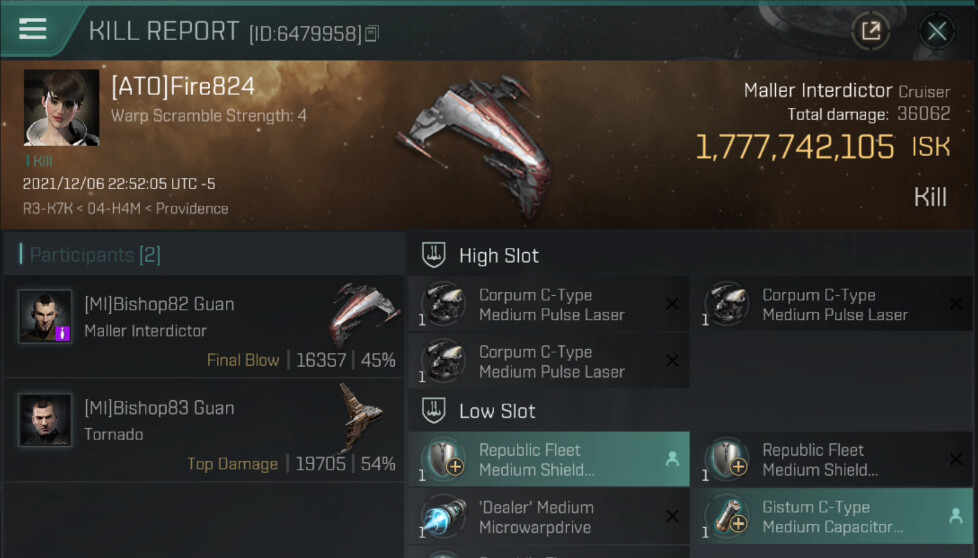
Task: Click the person marker on Gistum Capacitor row
Action: point(956,516)
